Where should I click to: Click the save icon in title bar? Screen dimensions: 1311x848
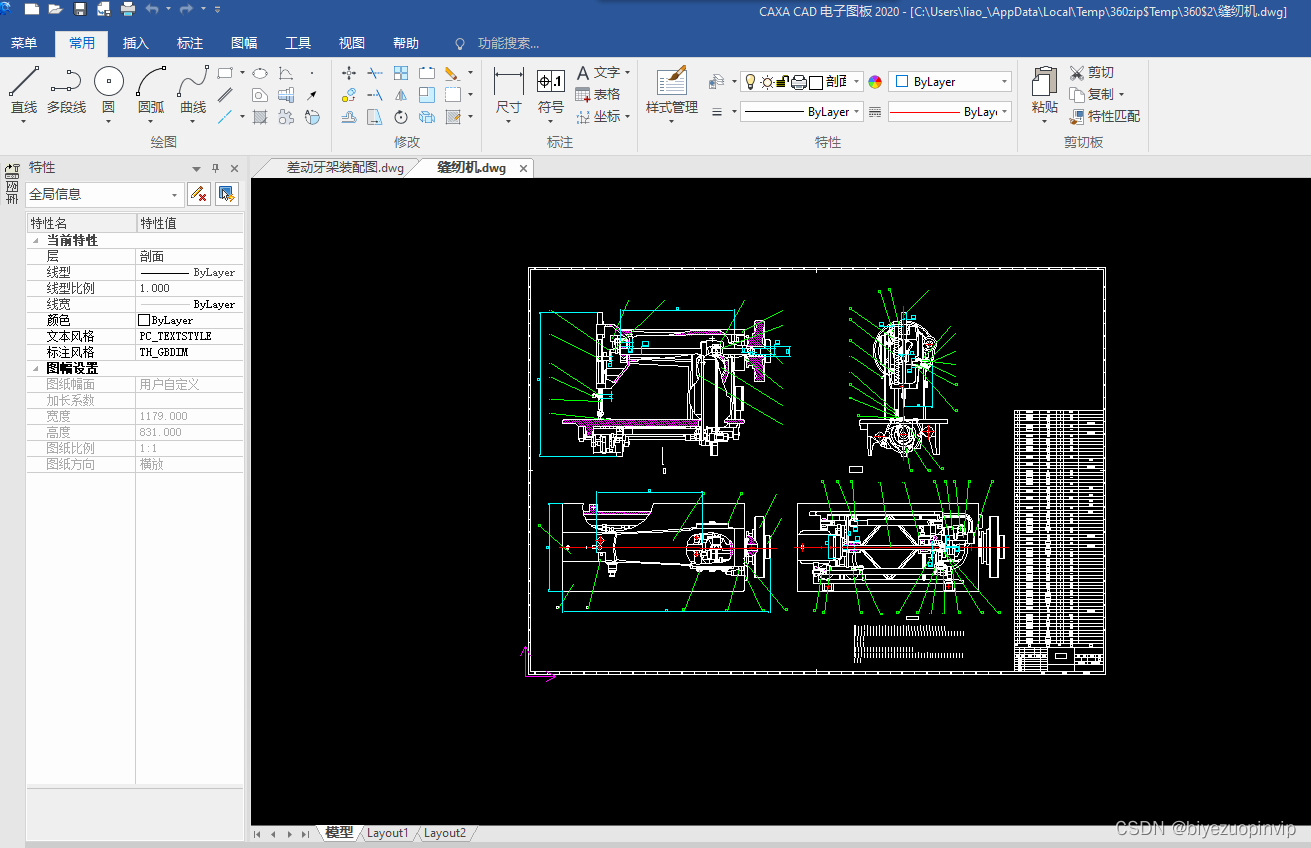coord(79,9)
